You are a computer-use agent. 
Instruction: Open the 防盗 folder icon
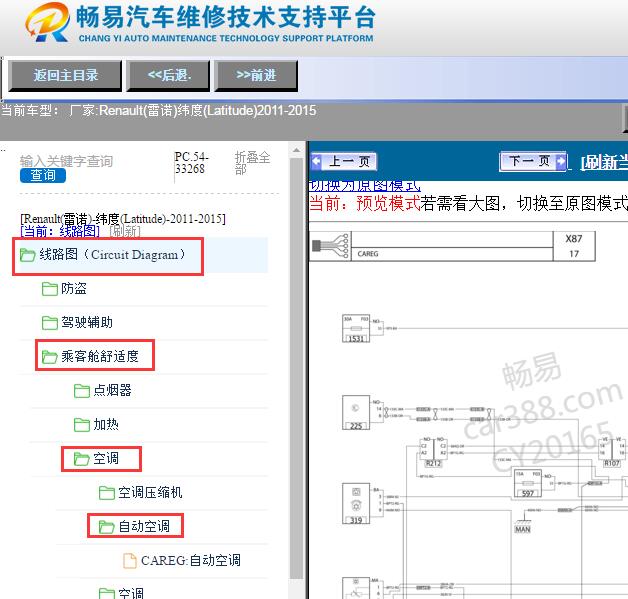(50, 289)
